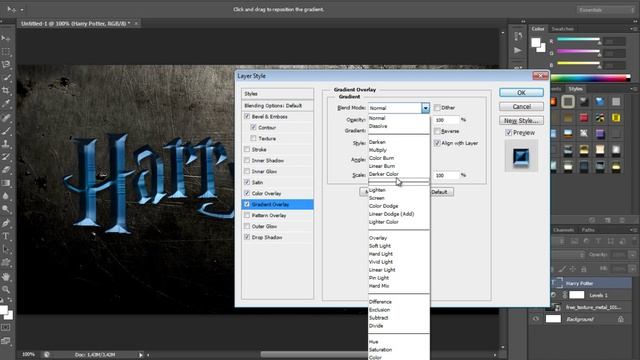Select the Clone Stamp tool
This screenshot has height=360, width=640.
6,144
